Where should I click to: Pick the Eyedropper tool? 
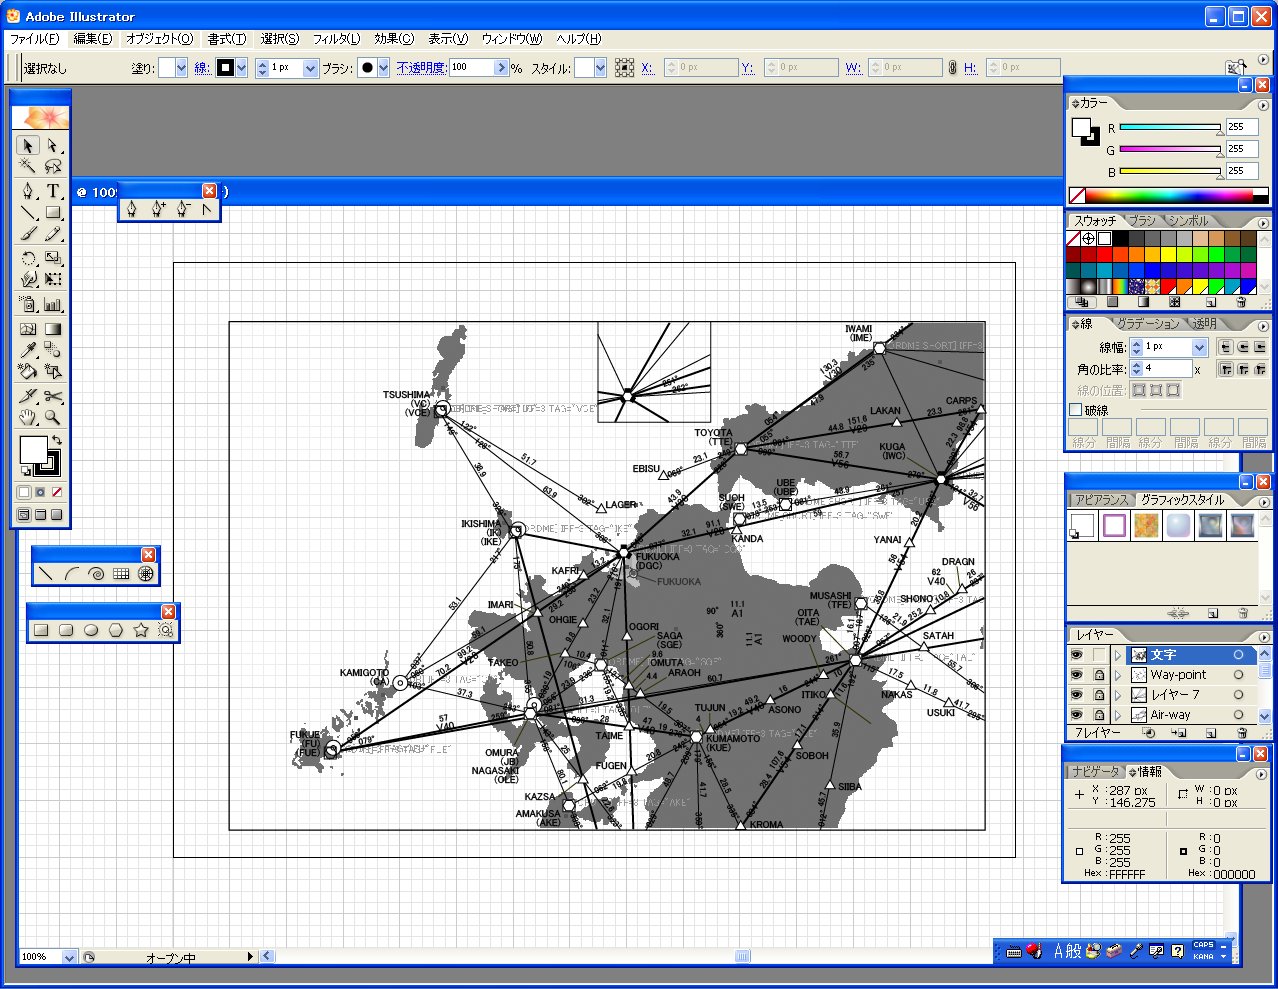[28, 350]
